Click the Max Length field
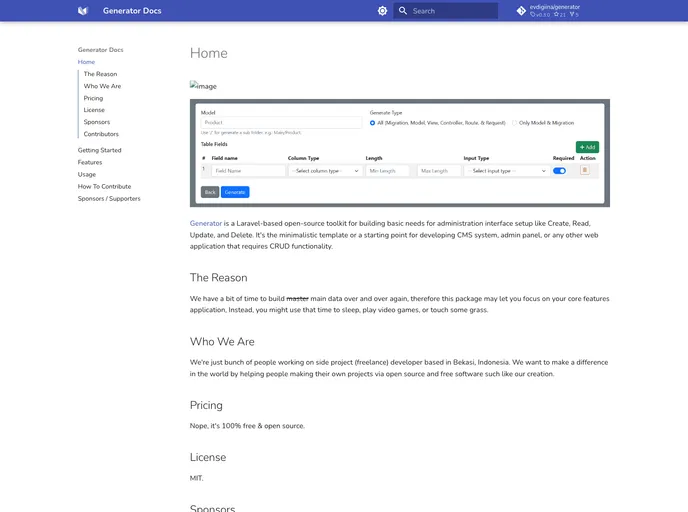Viewport: 688px width, 512px height. pos(439,171)
